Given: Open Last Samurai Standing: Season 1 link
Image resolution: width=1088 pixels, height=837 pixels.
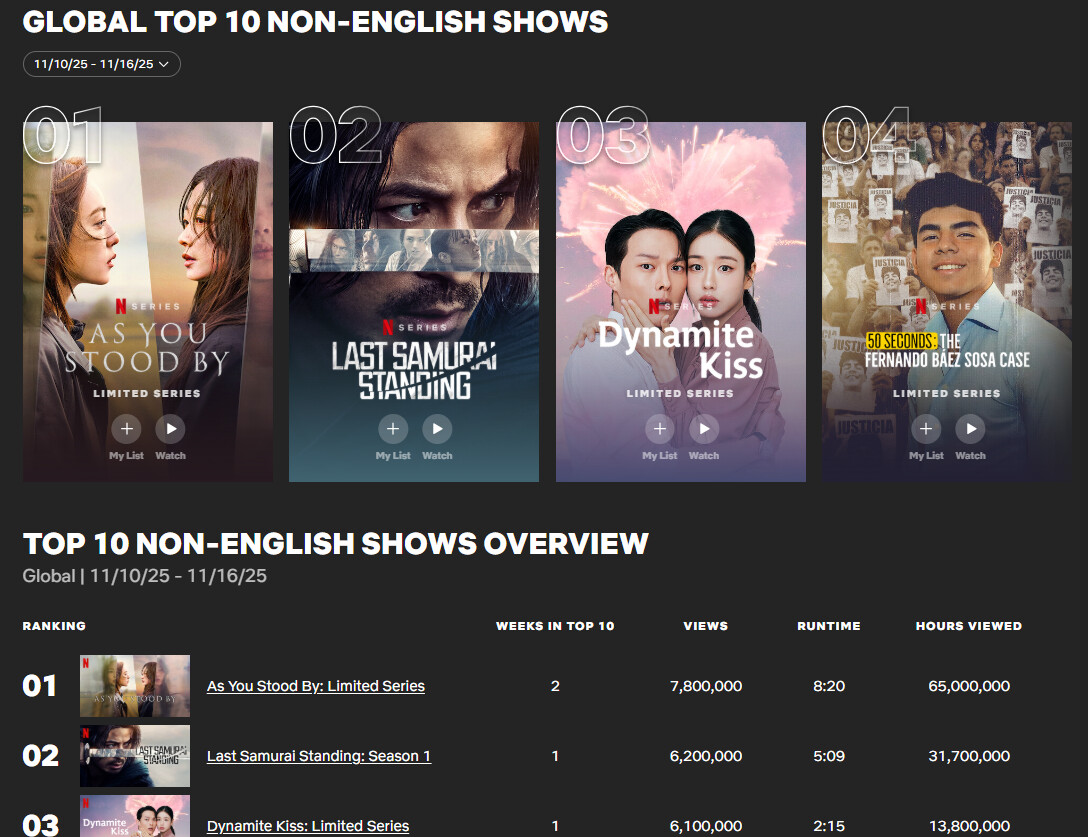Looking at the screenshot, I should (318, 756).
